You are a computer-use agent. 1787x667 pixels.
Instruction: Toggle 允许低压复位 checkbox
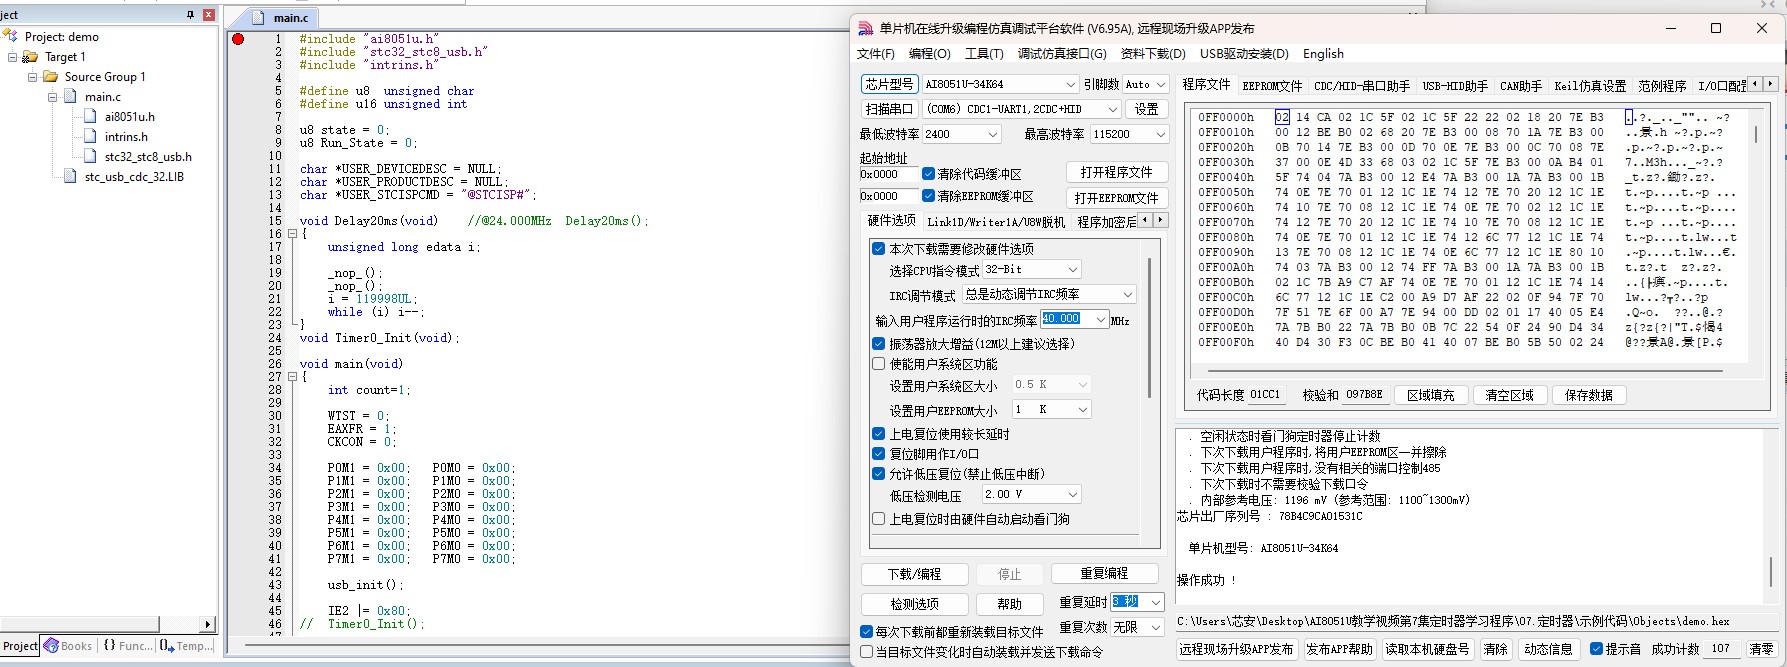[878, 474]
